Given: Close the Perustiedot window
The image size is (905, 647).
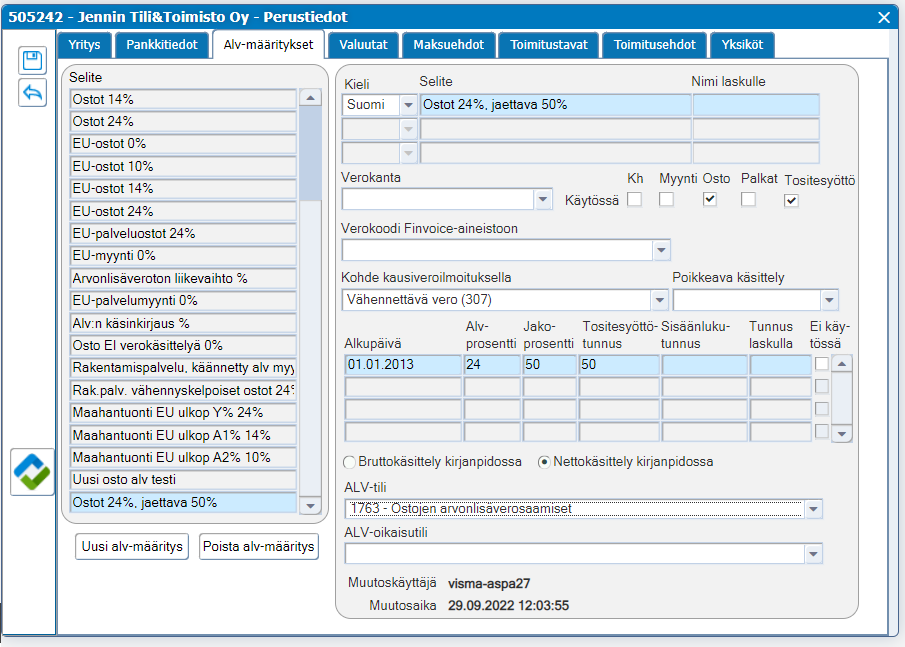Looking at the screenshot, I should (884, 17).
